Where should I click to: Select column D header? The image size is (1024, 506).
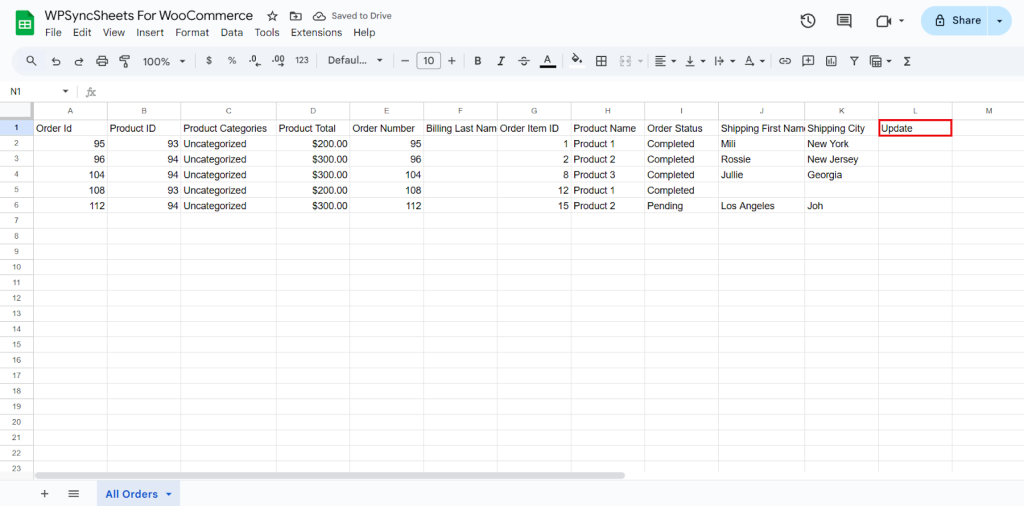coord(313,111)
